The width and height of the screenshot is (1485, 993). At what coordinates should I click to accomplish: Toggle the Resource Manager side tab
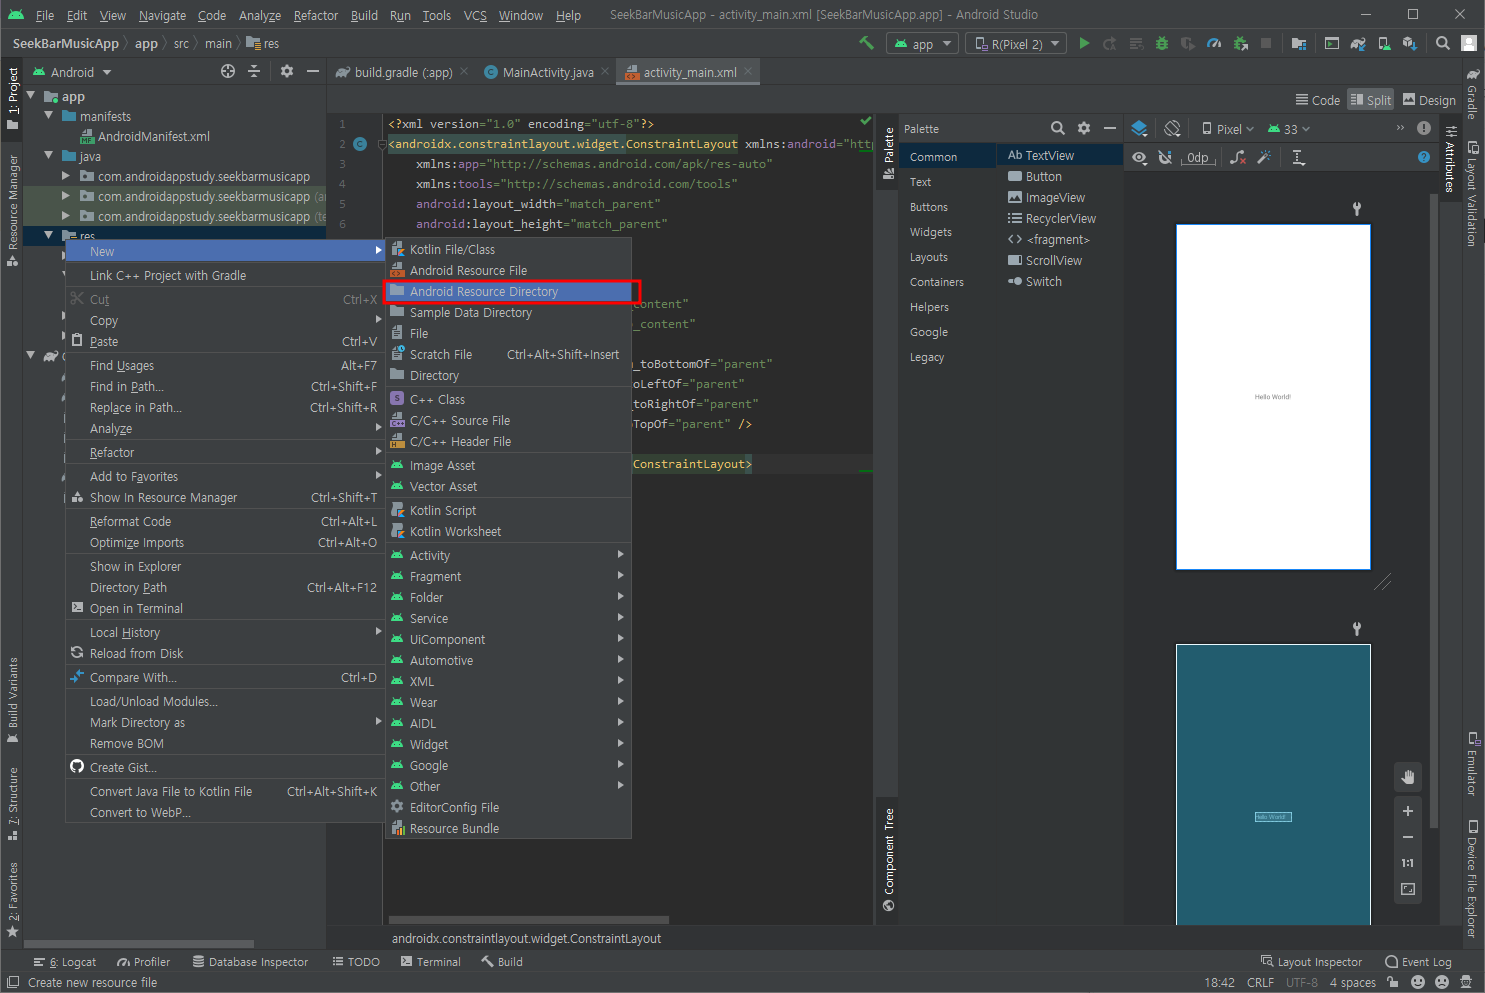click(x=13, y=210)
